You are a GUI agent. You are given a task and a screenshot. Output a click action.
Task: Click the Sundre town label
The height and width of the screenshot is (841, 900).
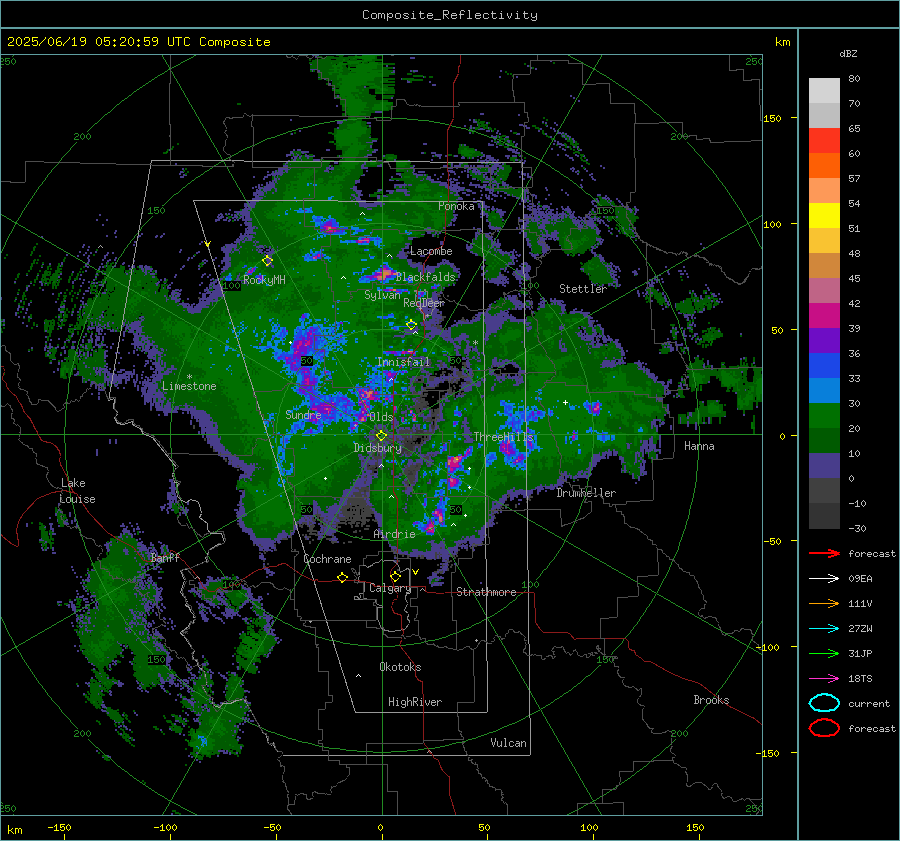coord(303,414)
